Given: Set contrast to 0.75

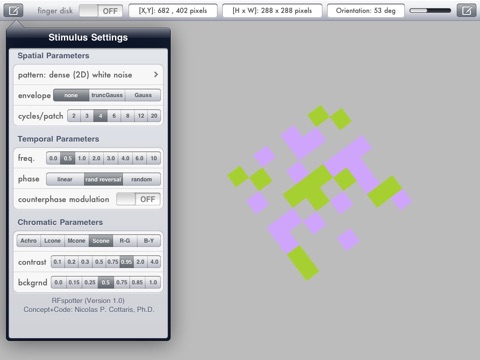Looking at the screenshot, I should tap(113, 262).
